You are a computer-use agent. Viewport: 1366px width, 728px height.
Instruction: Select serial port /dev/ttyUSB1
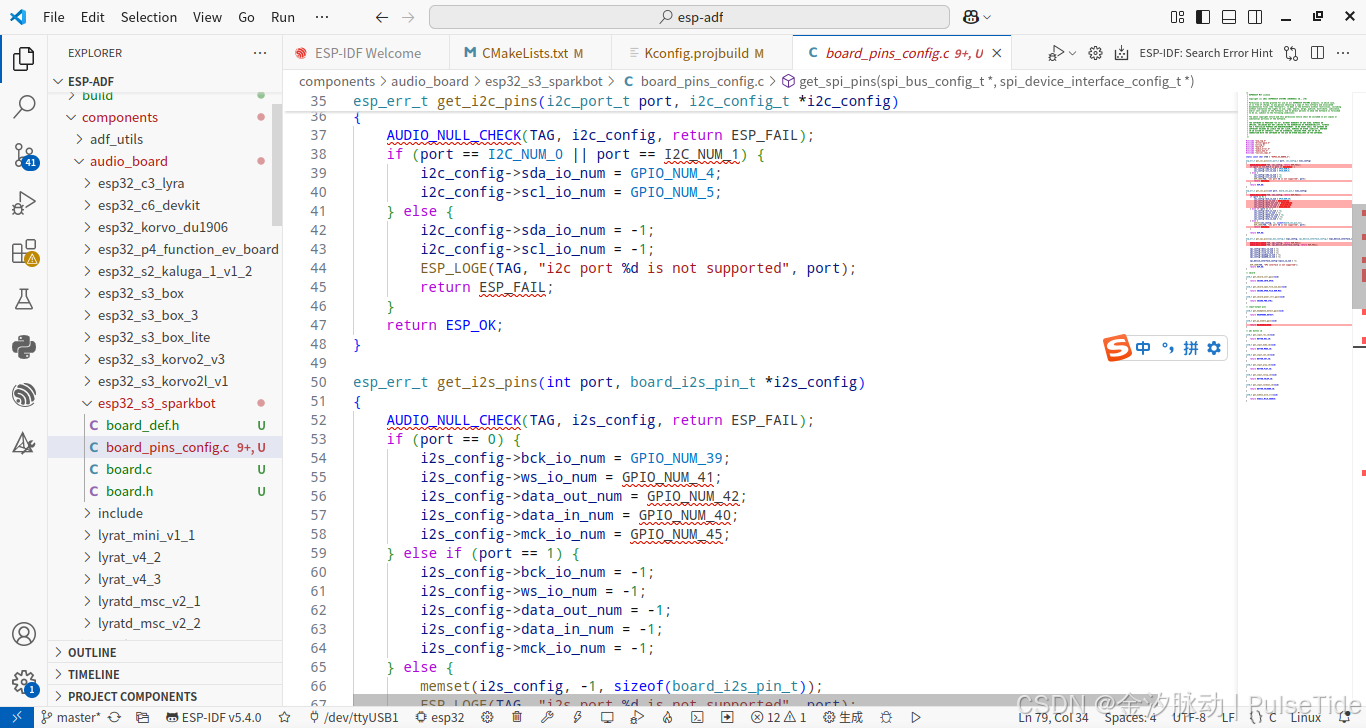[x=354, y=717]
